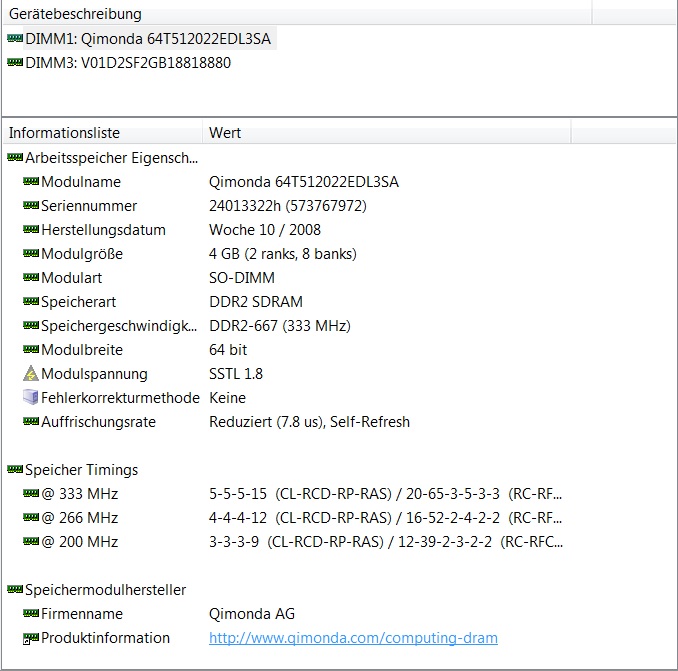Click the value Woche 10 / 2008

click(x=265, y=230)
